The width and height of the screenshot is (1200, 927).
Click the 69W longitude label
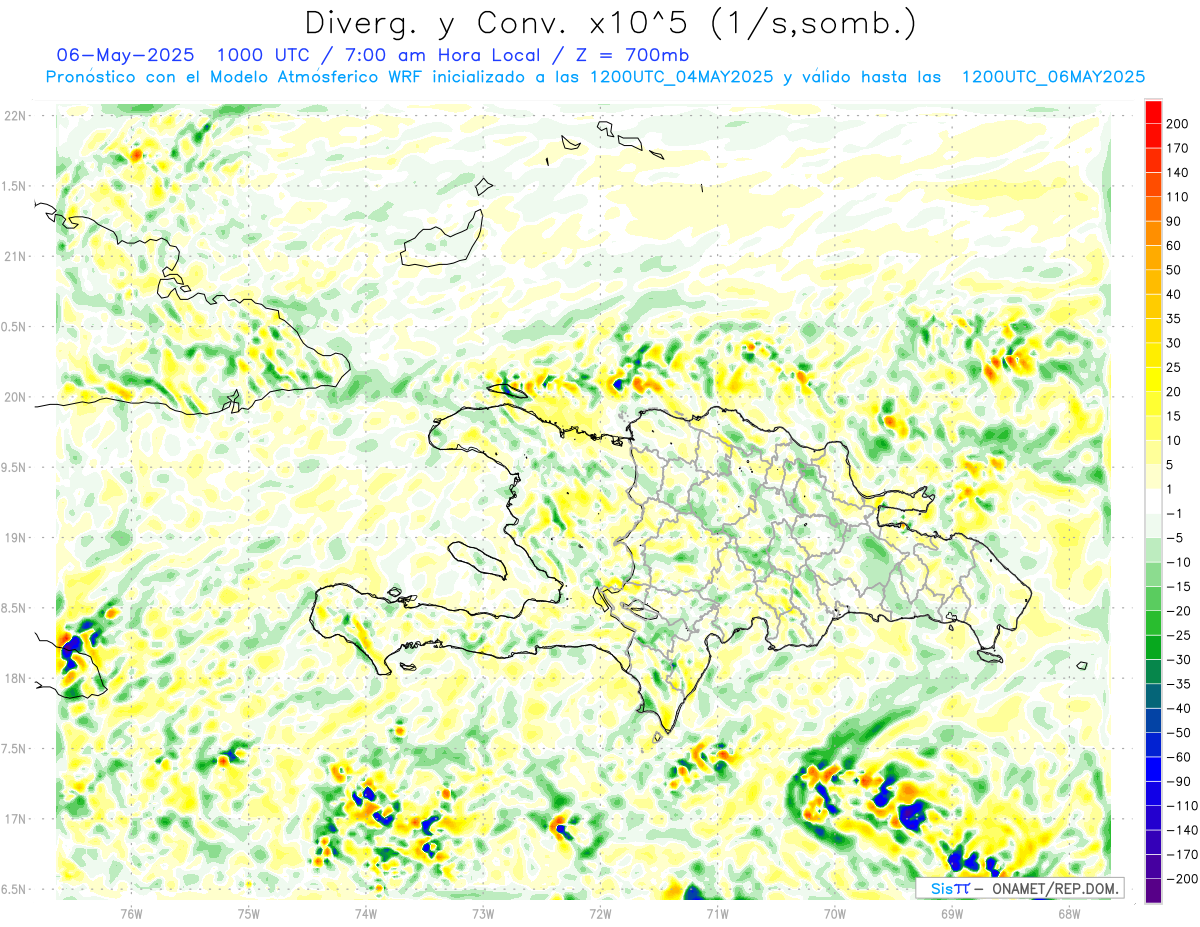coord(952,913)
